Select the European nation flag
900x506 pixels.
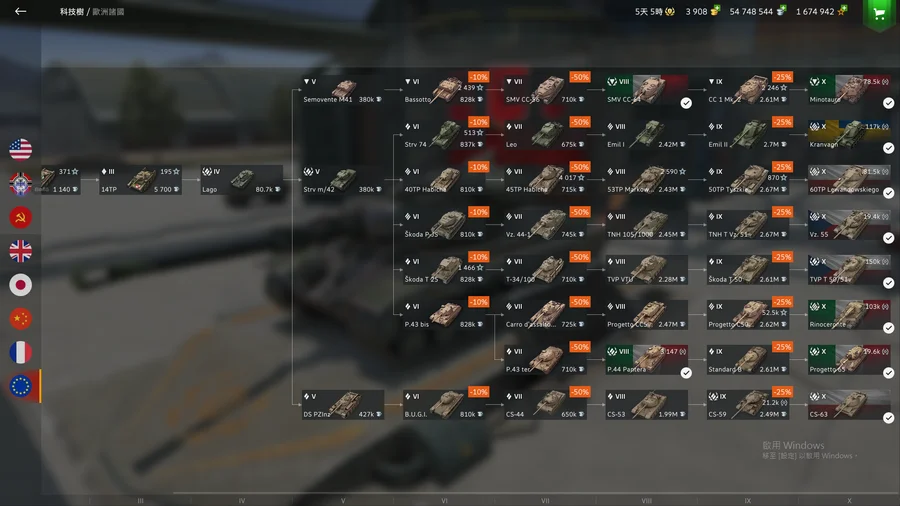click(x=21, y=386)
